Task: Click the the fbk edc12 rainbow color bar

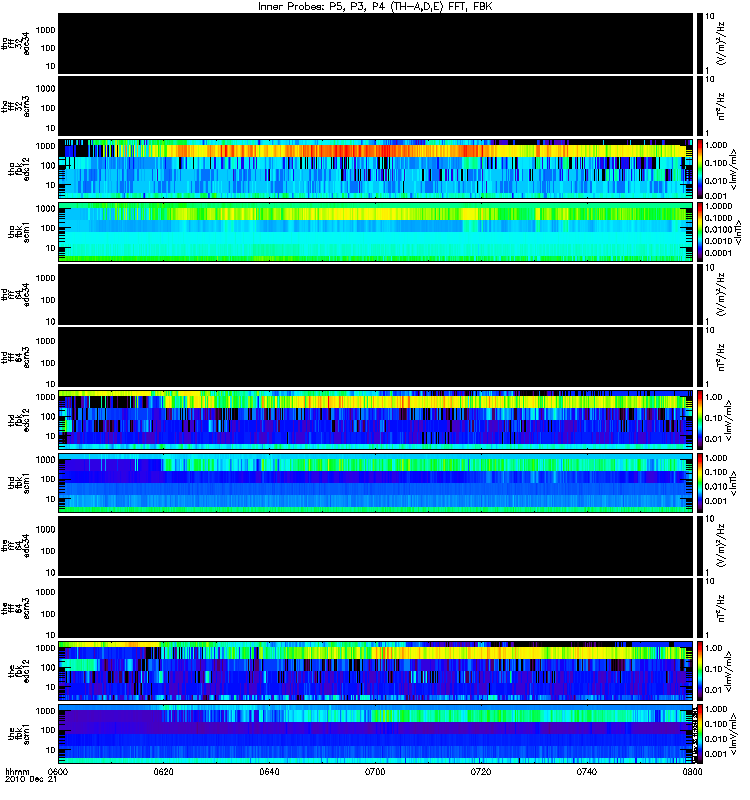Action: point(700,671)
